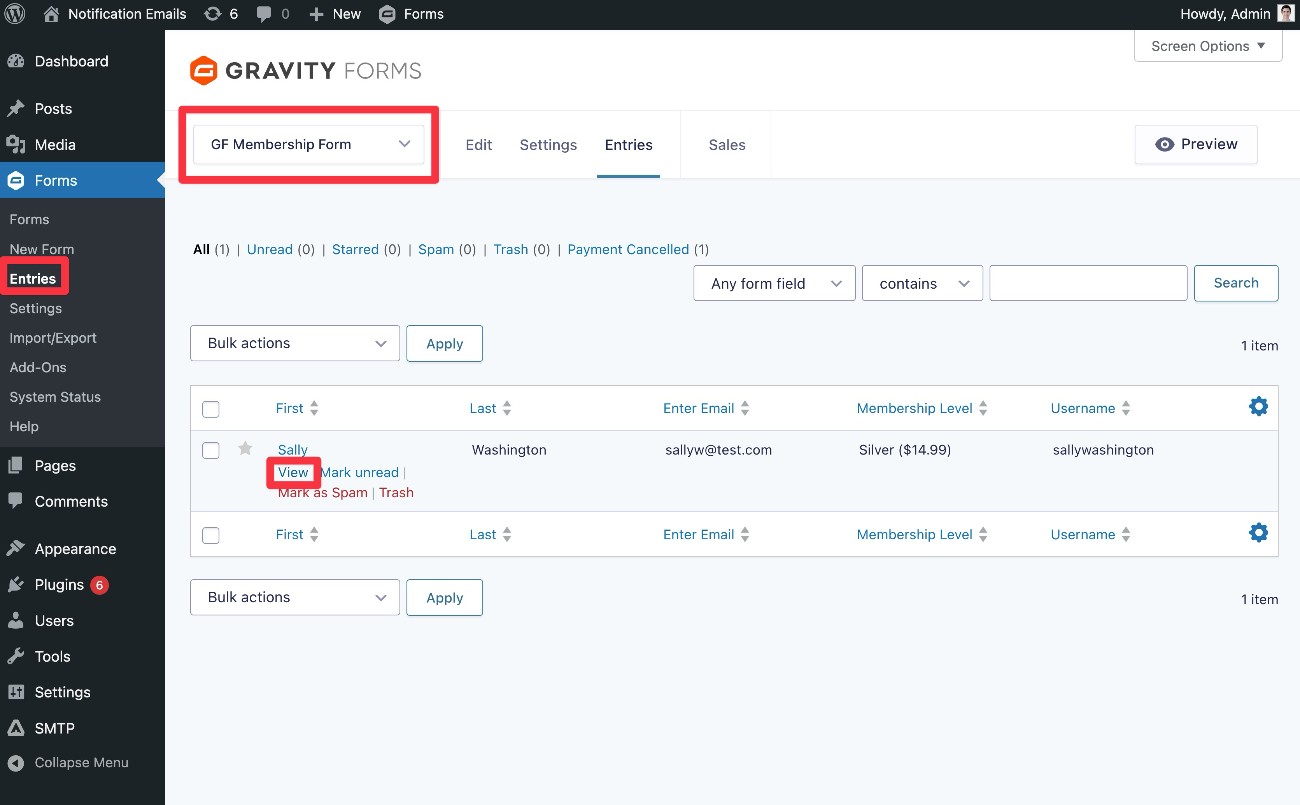Open Add-Ons in the Forms submenu
This screenshot has width=1300, height=805.
point(38,367)
